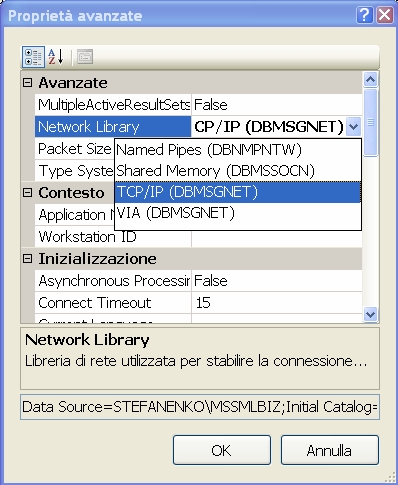Sort properties alphabetically with A-Z icon

coord(56,57)
